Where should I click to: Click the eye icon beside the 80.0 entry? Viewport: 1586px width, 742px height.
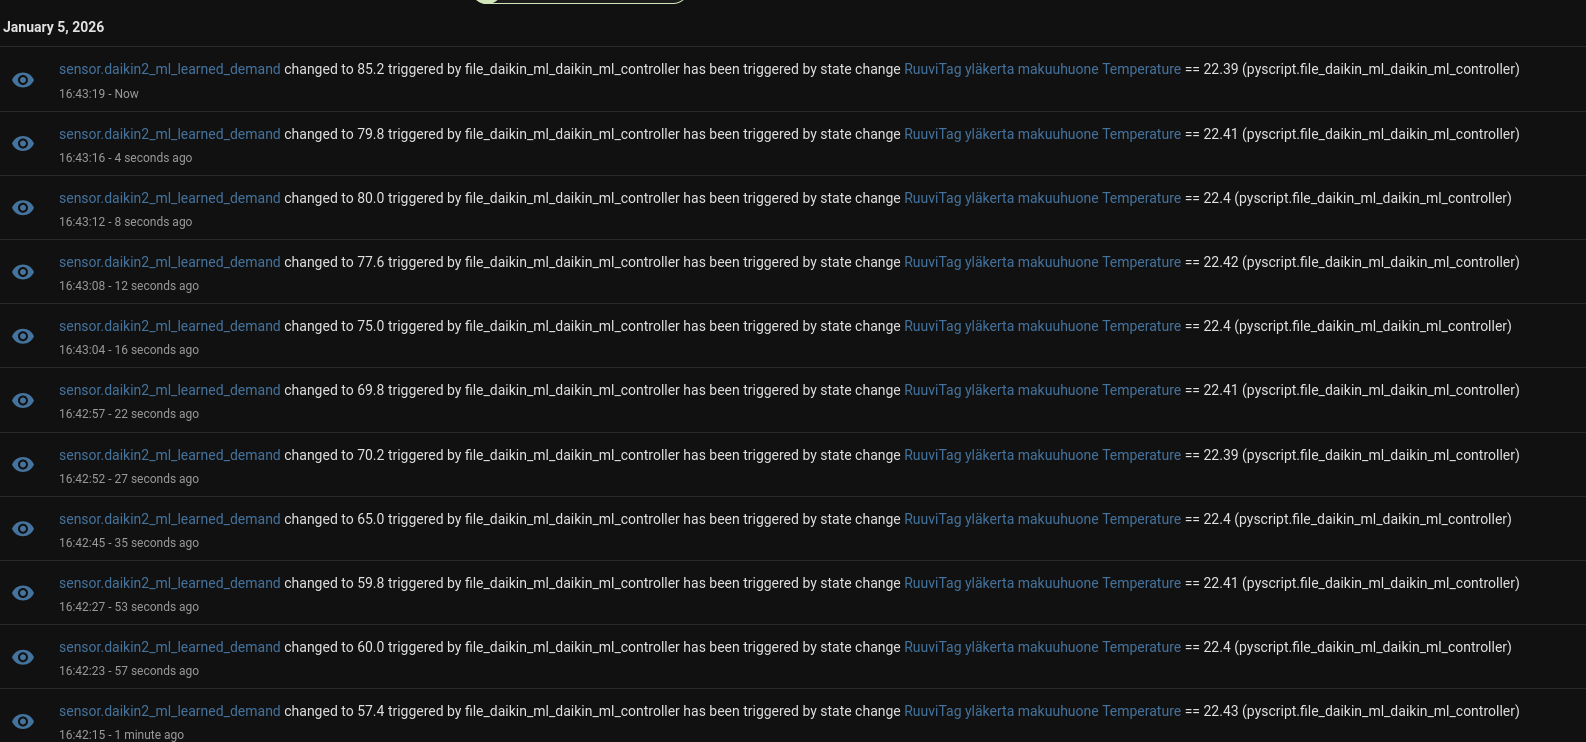[23, 208]
